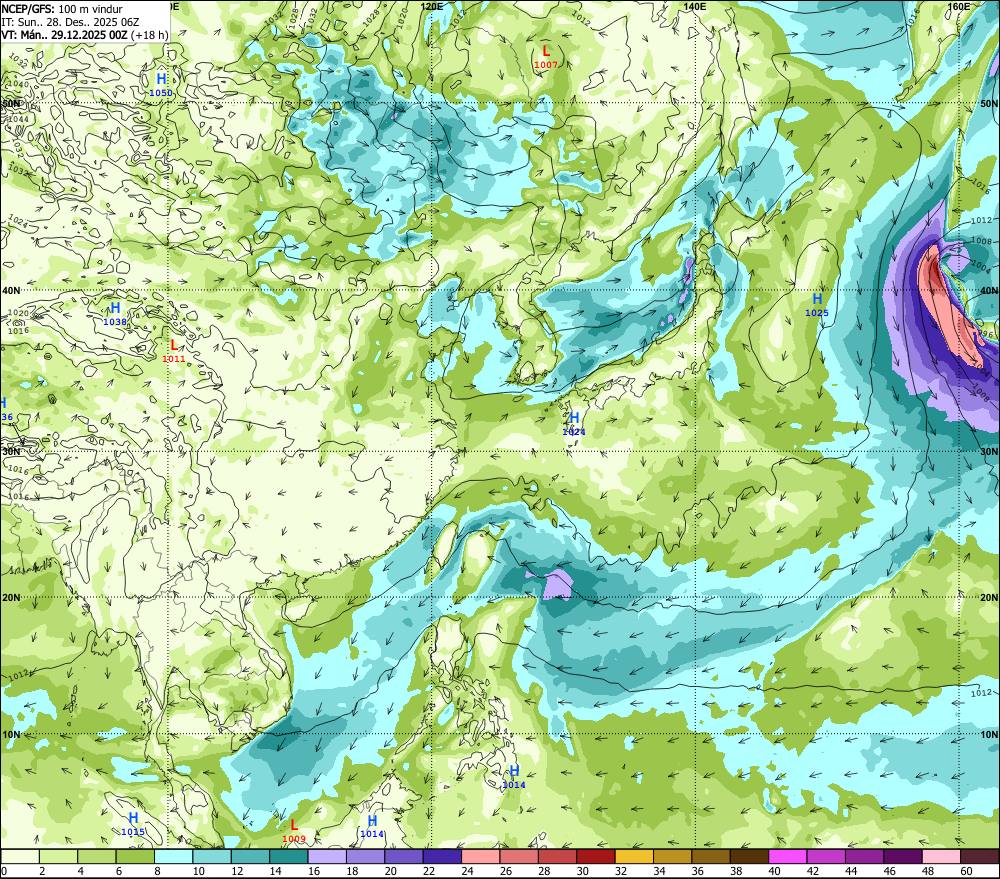Click the 10N label on the left edge
Viewport: 1000px width, 879px height.
11,734
